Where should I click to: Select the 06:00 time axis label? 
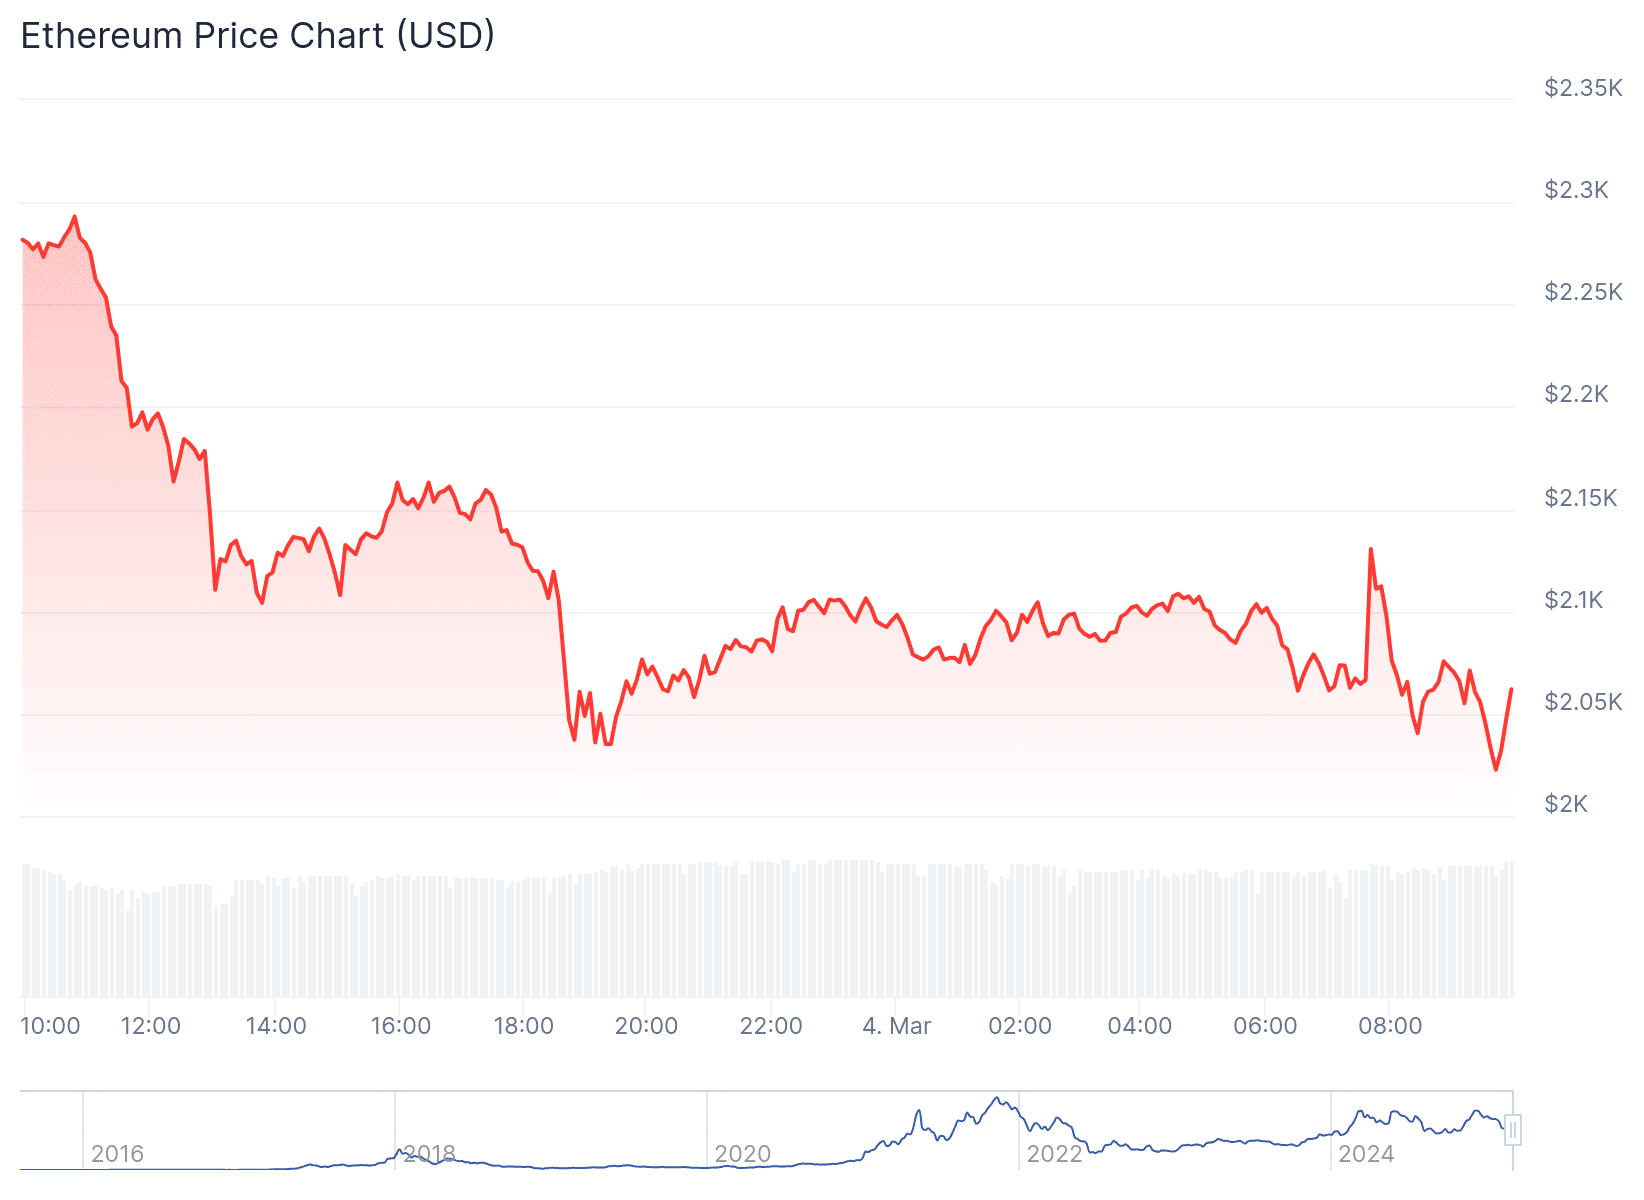click(1265, 1026)
